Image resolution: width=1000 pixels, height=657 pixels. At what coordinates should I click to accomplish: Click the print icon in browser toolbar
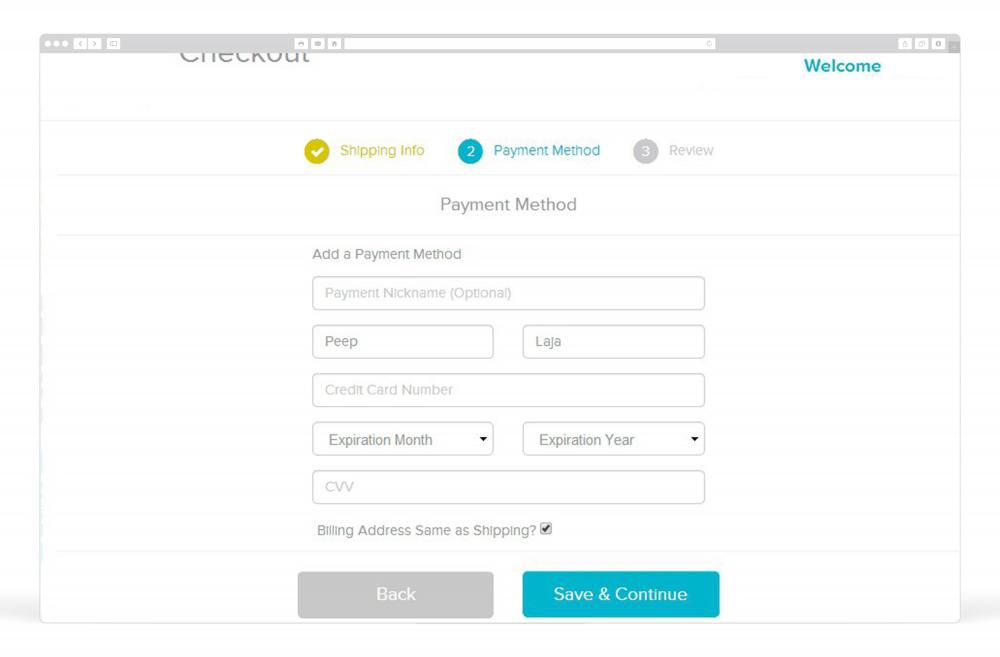[301, 43]
